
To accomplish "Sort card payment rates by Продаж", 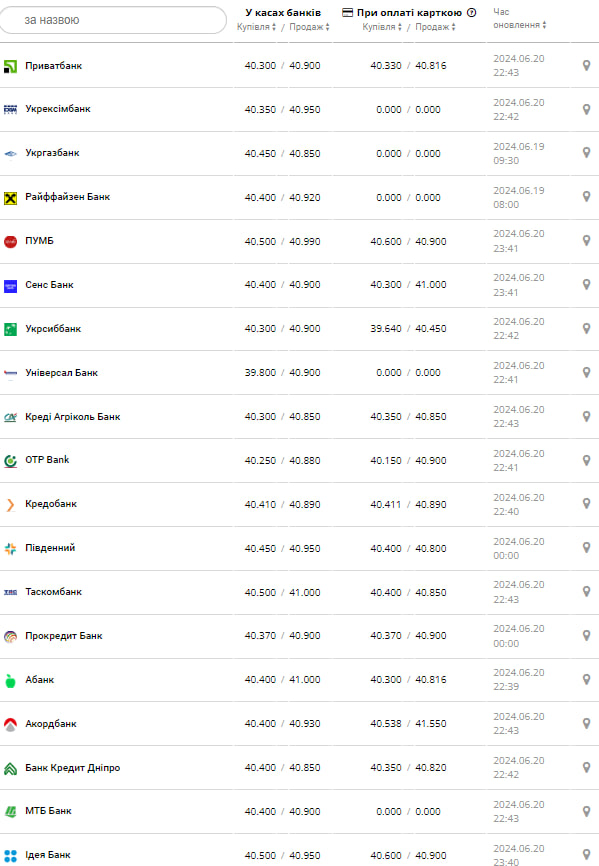I will pyautogui.click(x=435, y=27).
